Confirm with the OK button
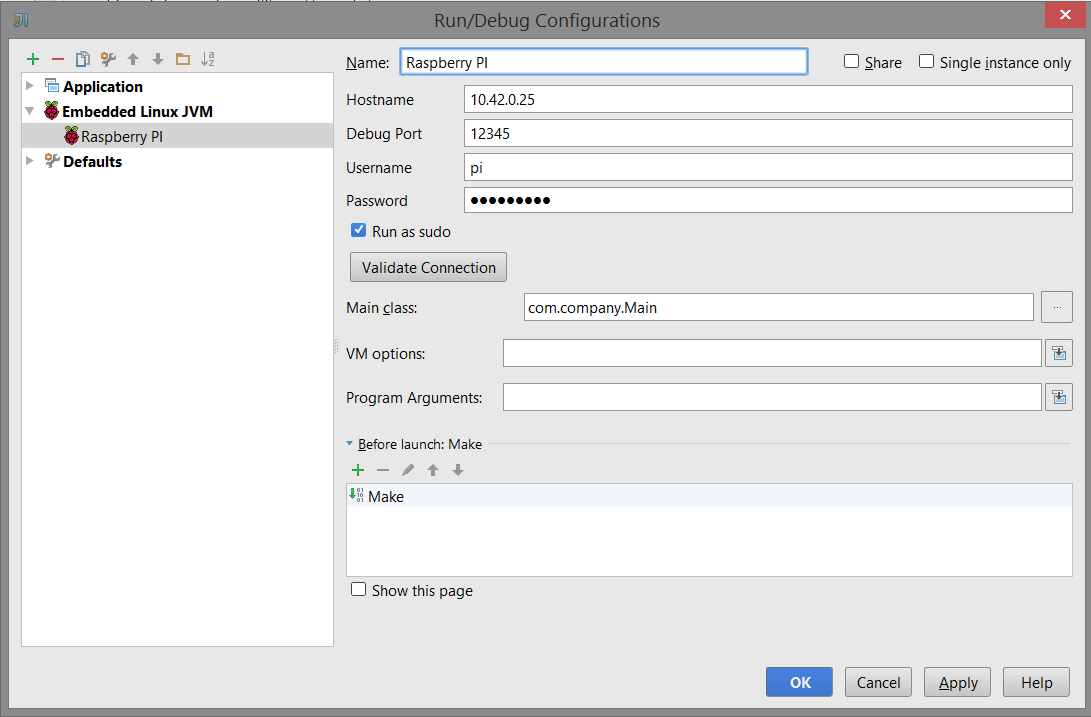Viewport: 1091px width, 717px height. click(799, 682)
